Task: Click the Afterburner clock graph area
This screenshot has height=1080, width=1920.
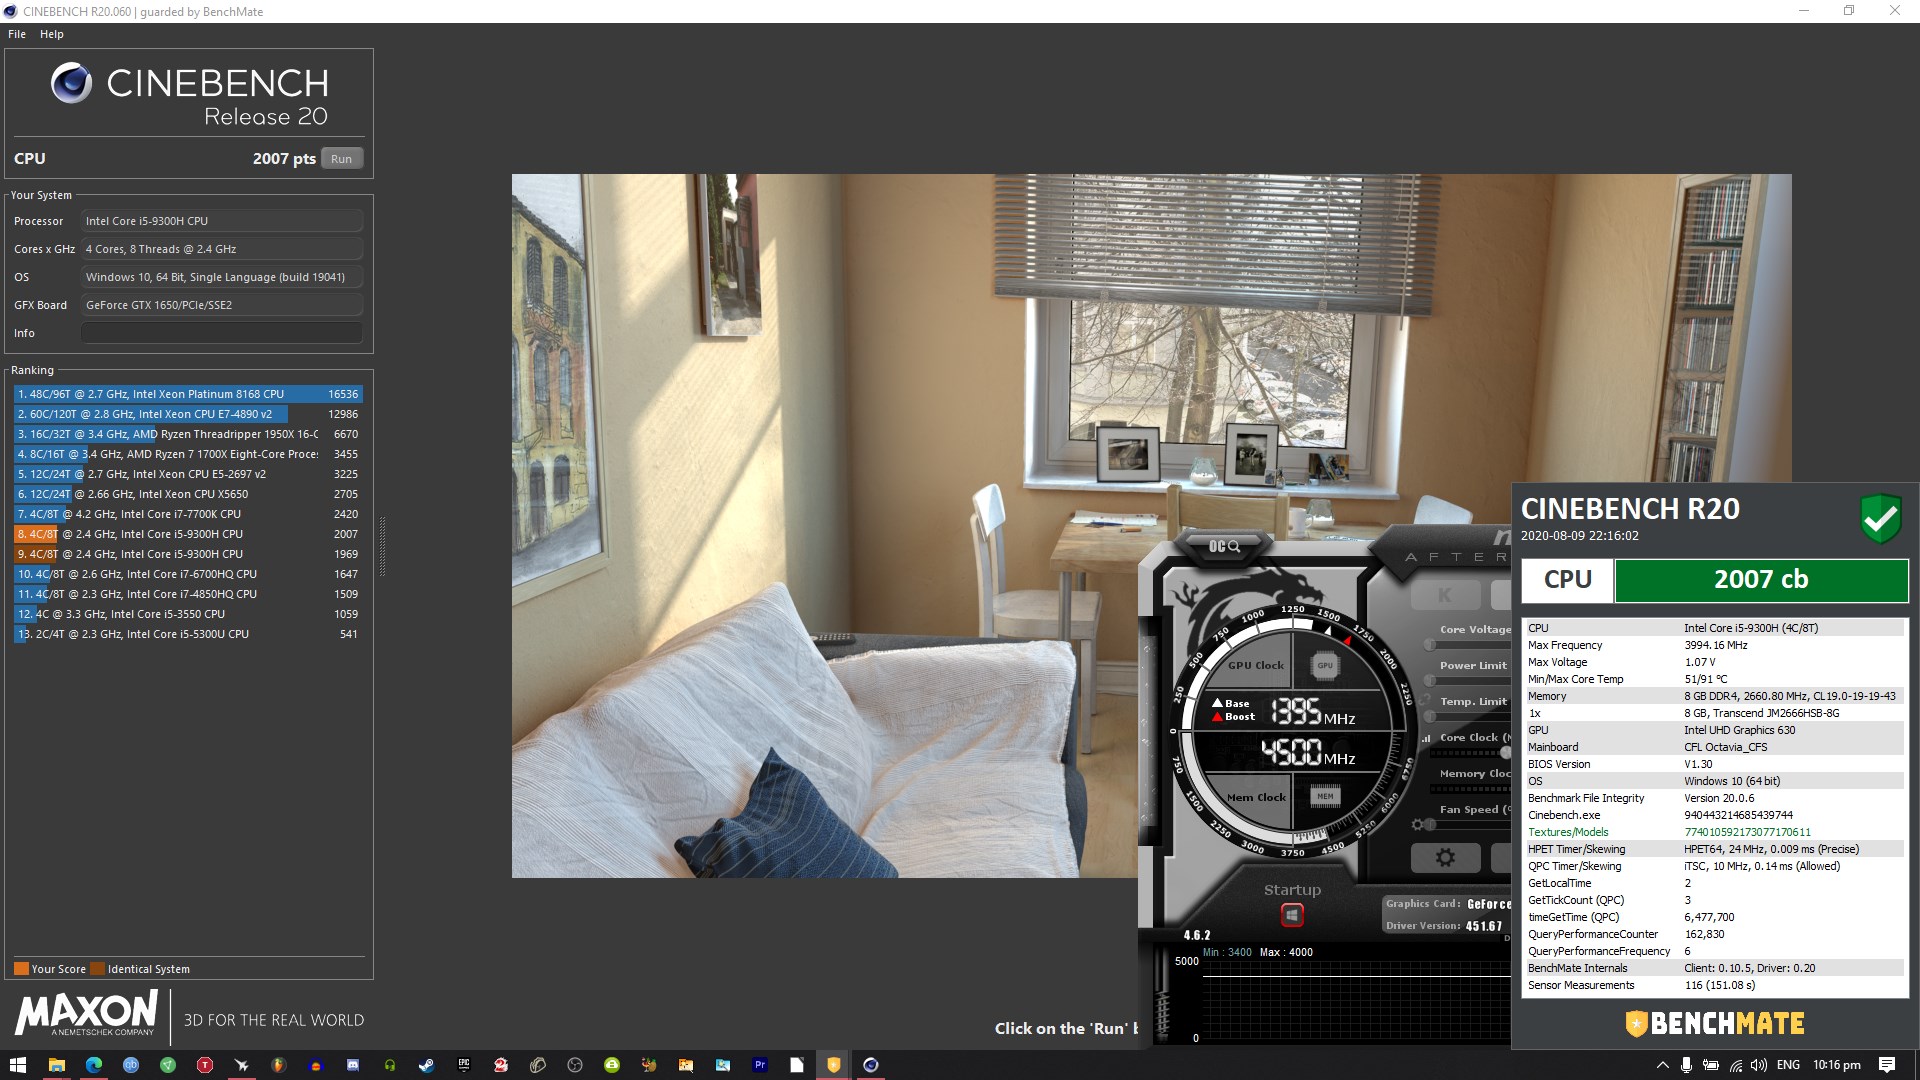Action: (x=1355, y=1000)
